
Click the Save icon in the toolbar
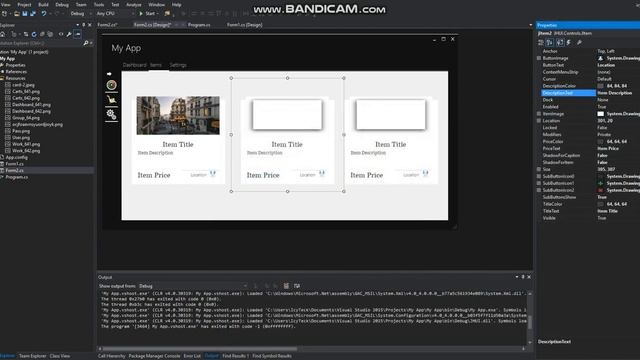point(25,13)
